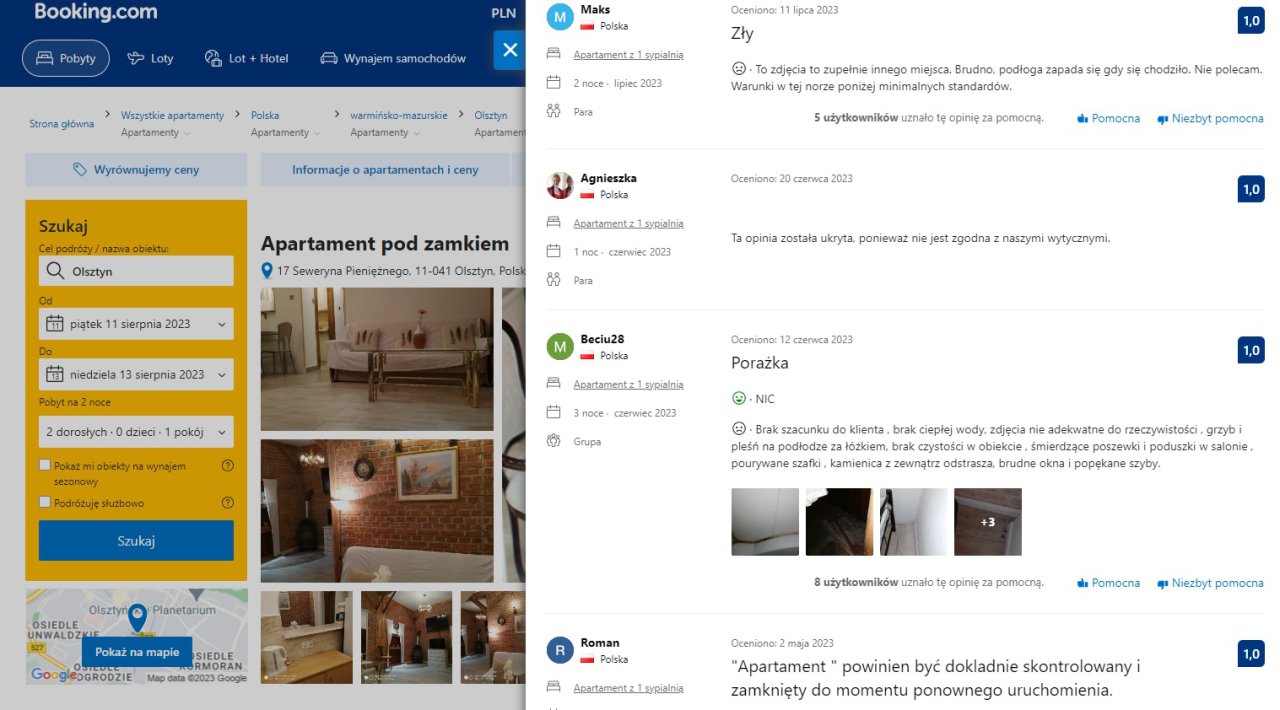Image resolution: width=1280 pixels, height=710 pixels.
Task: Click the location pin beside the apartment address
Action: pos(267,271)
